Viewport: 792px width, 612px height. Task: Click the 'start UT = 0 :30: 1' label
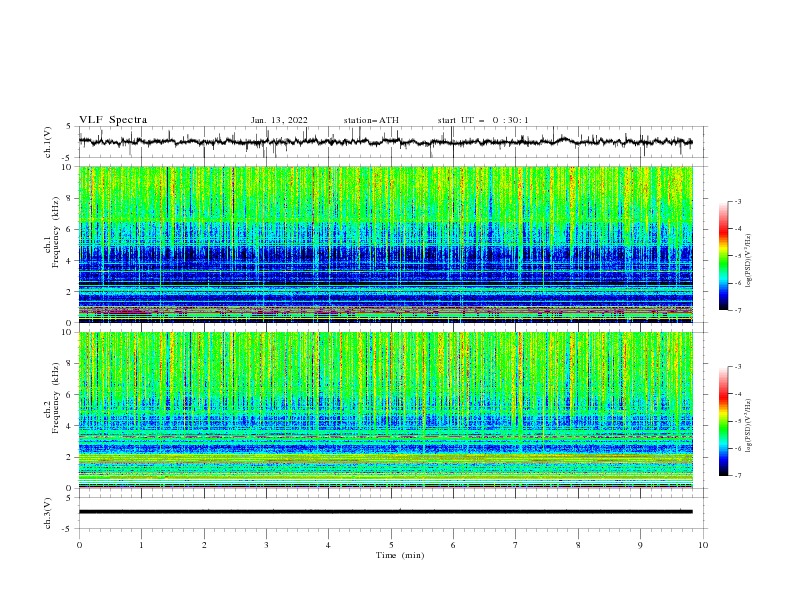pyautogui.click(x=483, y=120)
